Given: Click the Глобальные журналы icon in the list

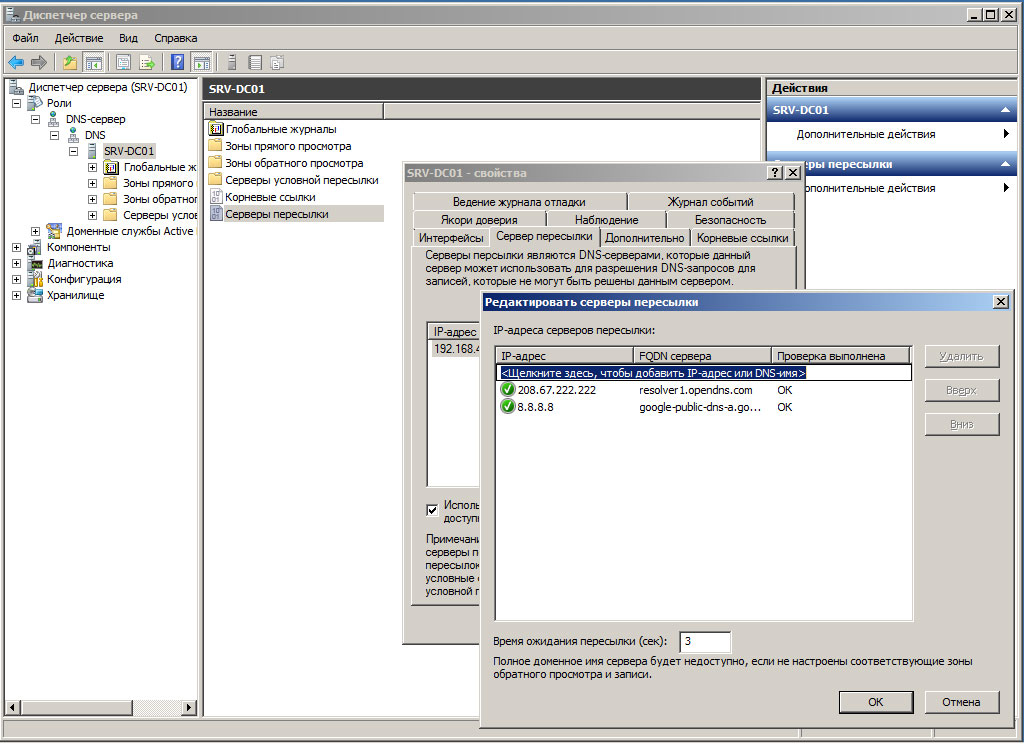Looking at the screenshot, I should tap(215, 129).
